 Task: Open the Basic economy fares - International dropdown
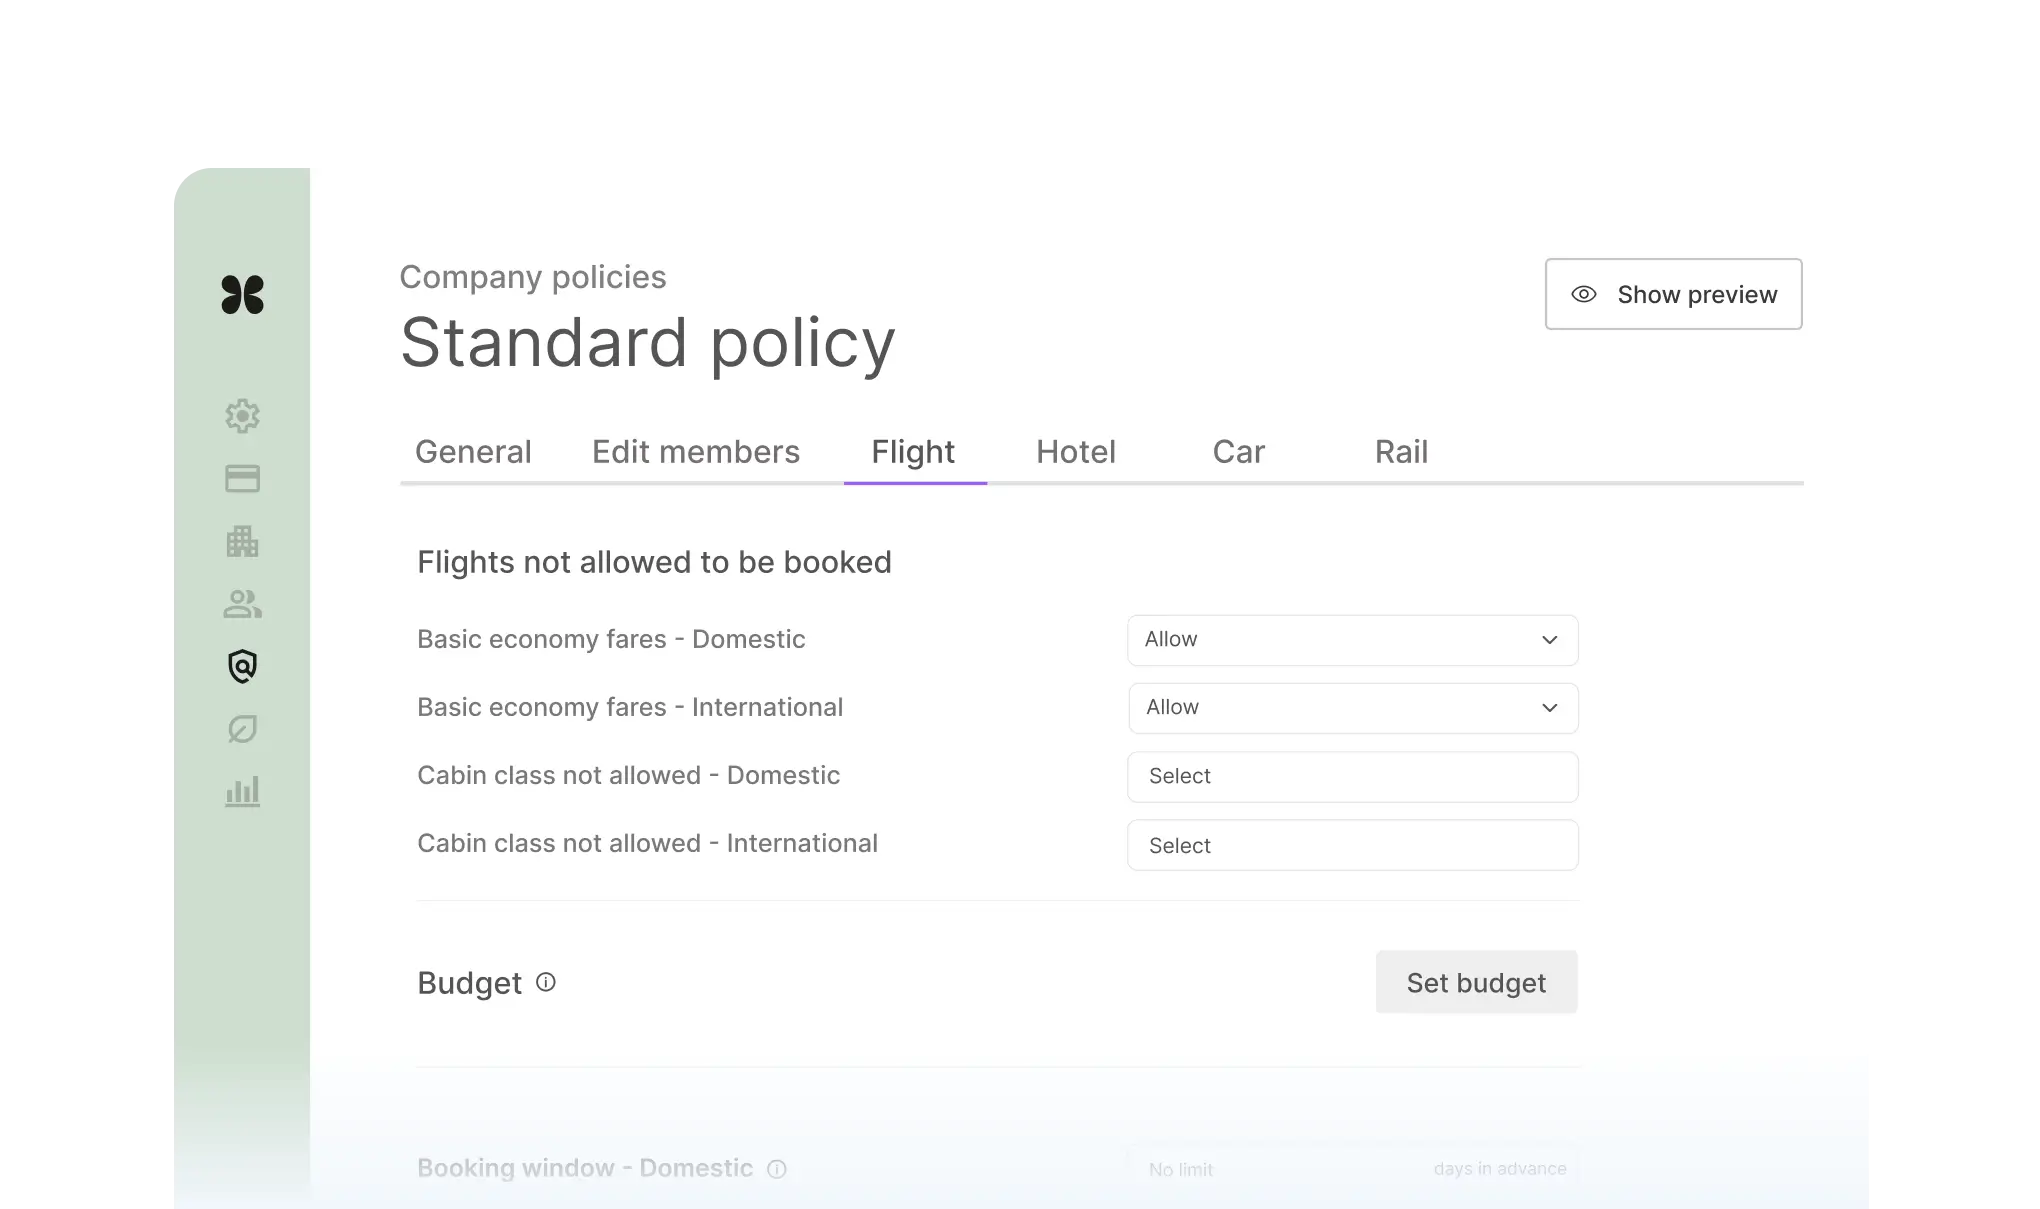click(x=1352, y=708)
